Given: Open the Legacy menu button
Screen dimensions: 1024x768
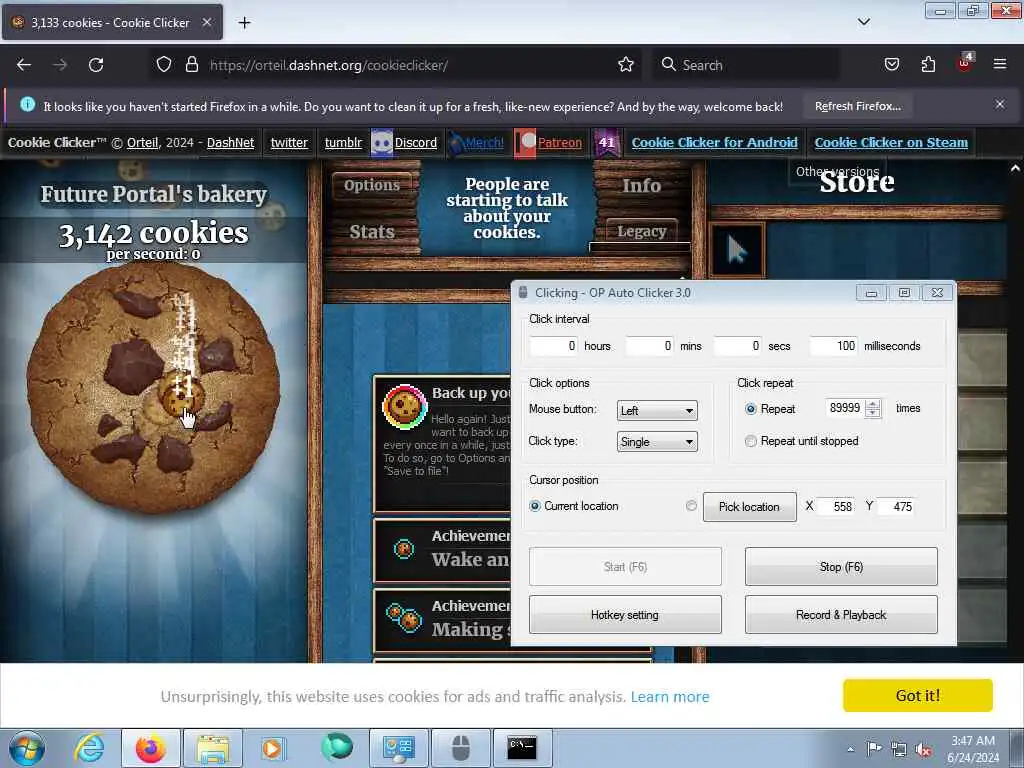Looking at the screenshot, I should [x=641, y=231].
